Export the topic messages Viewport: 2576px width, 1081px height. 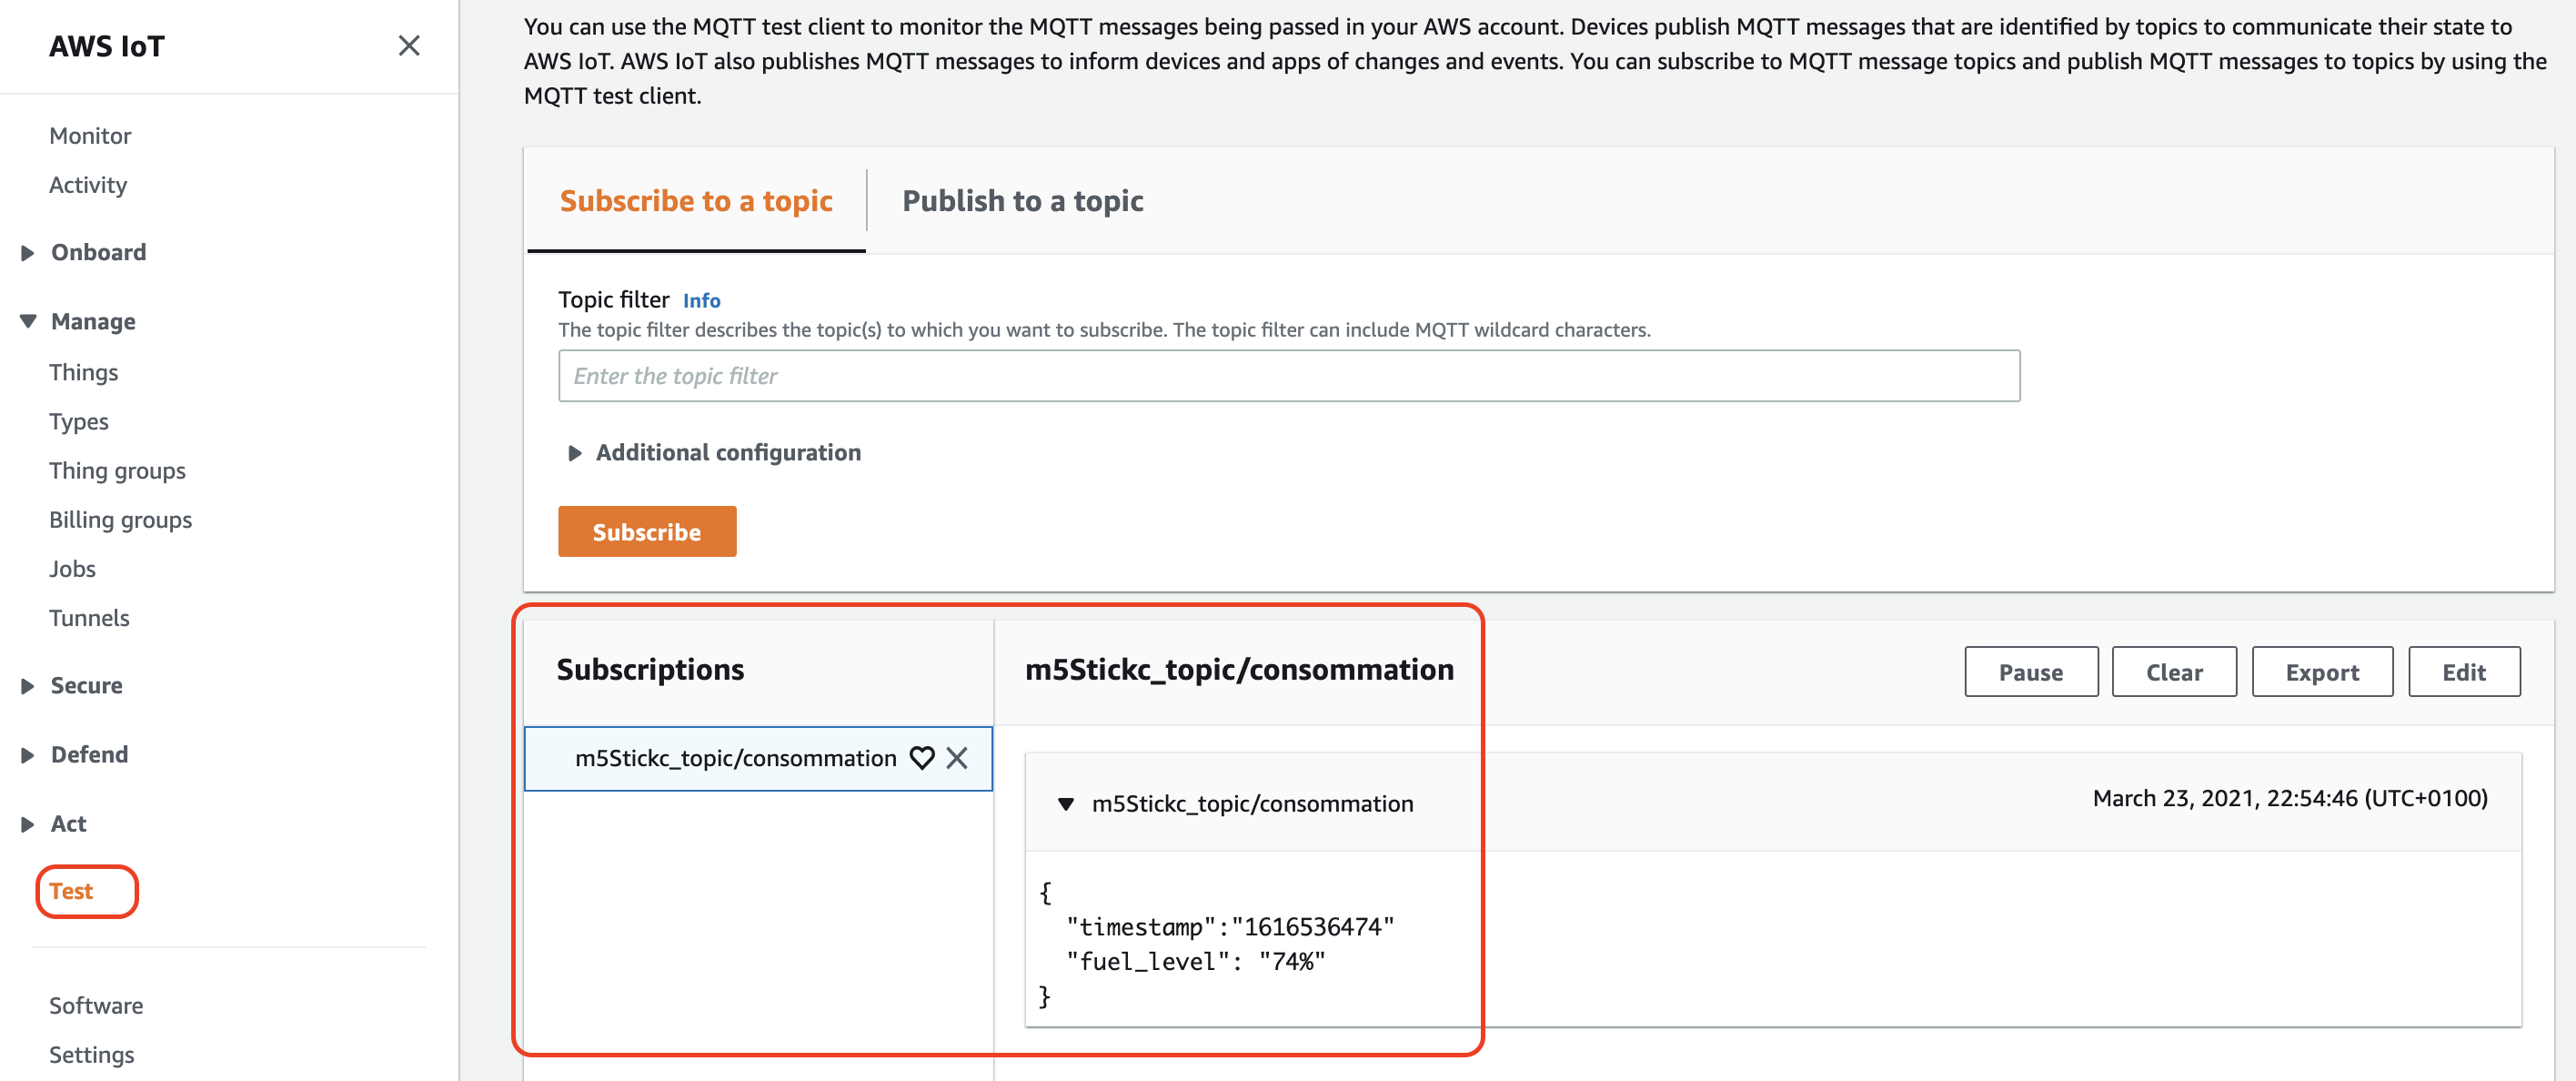pos(2321,672)
